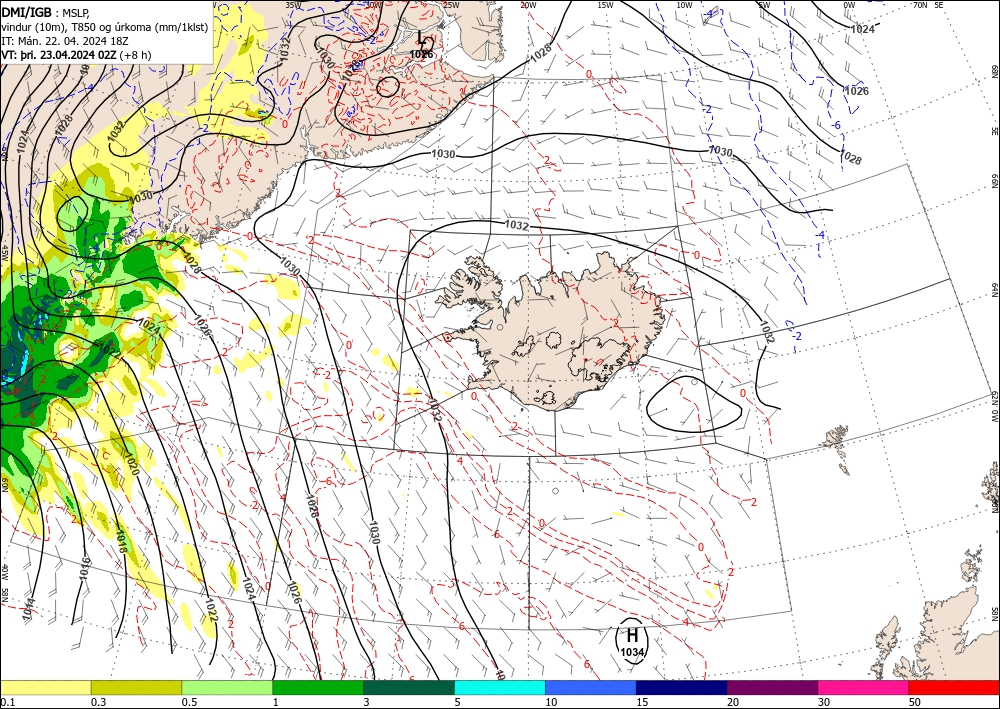Pick the blue 10–15 legend swatch
Screen dimensions: 1000x709
pyautogui.click(x=591, y=687)
